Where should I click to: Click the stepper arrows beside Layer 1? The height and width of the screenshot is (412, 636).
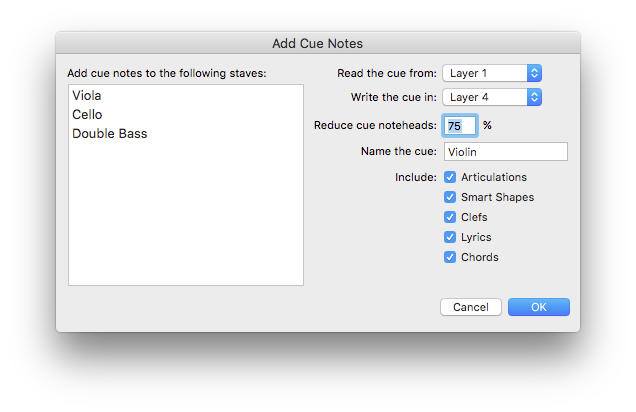[x=535, y=73]
